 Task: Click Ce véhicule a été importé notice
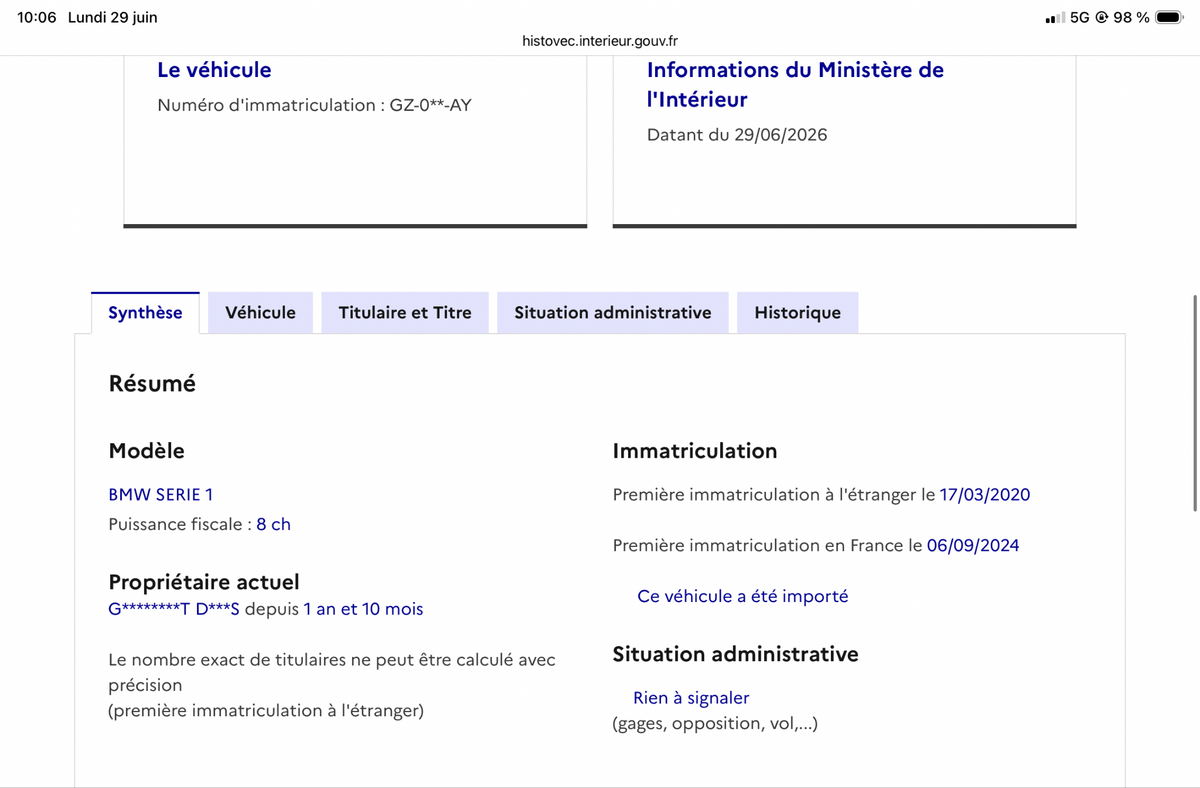click(743, 596)
